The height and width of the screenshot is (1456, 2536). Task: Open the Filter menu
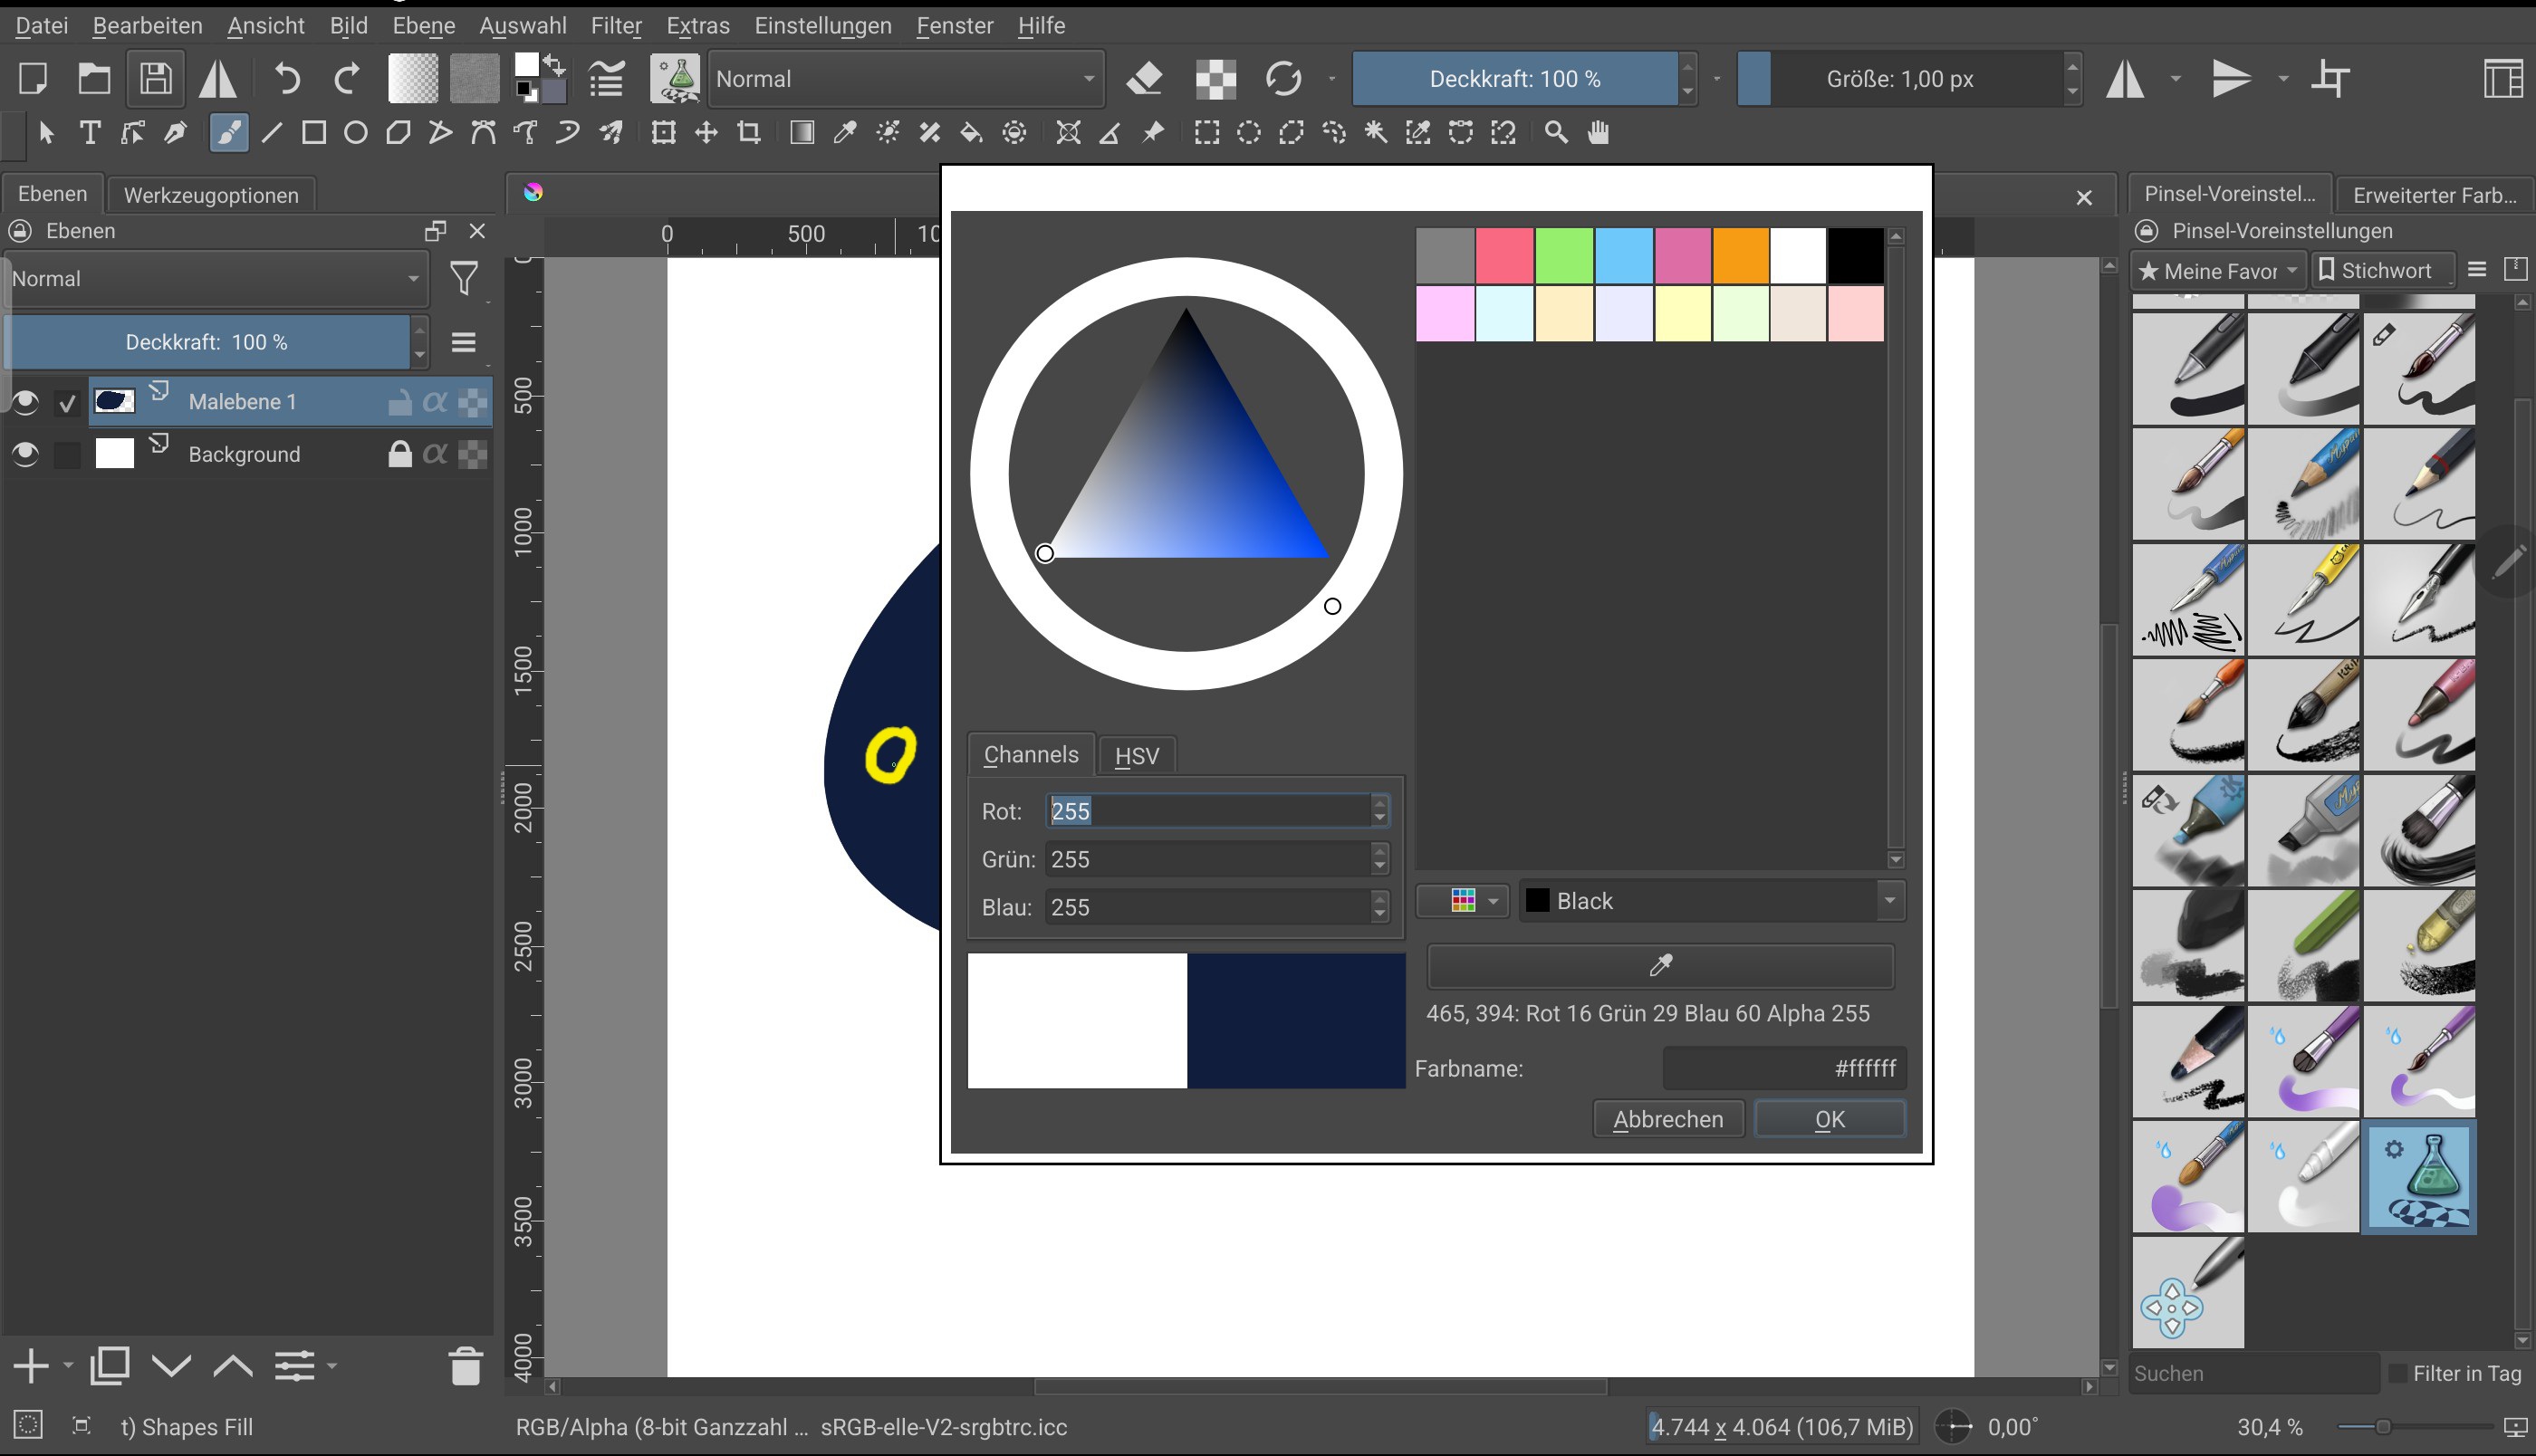615,26
